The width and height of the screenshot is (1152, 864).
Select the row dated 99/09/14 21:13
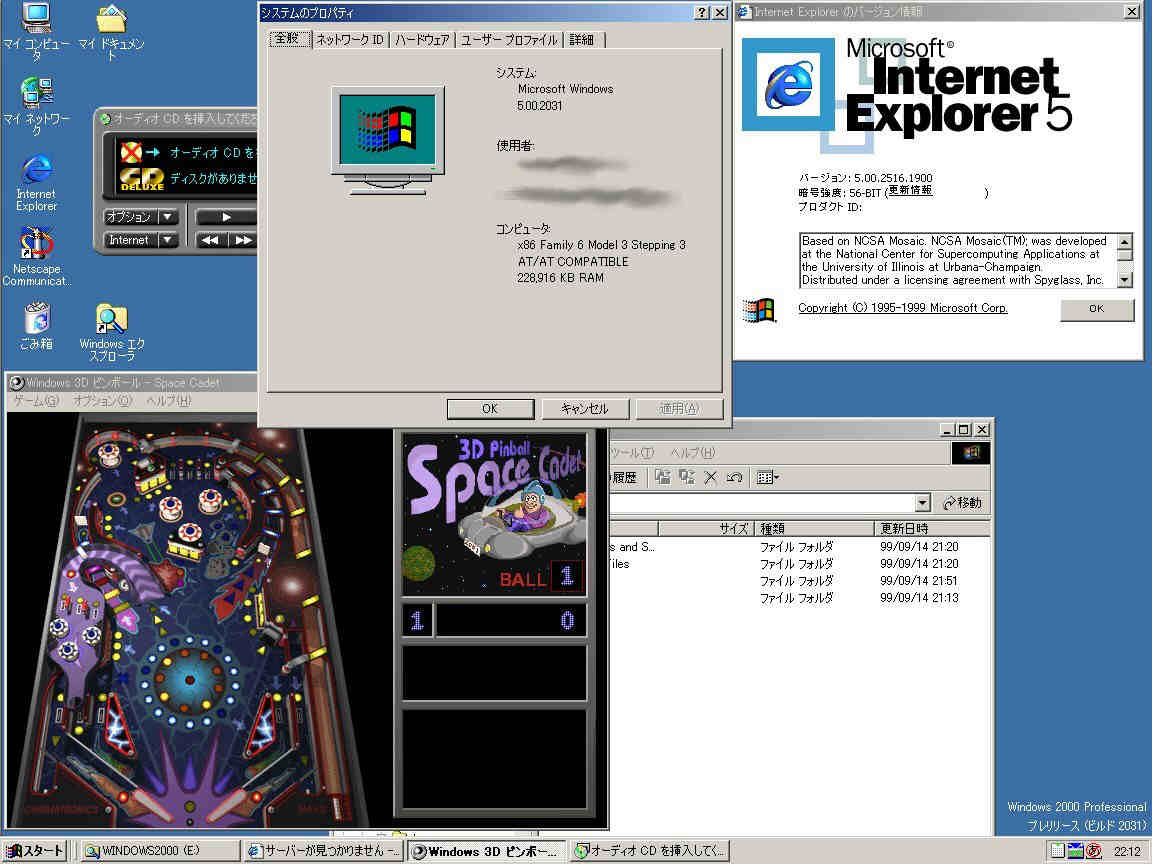click(799, 598)
